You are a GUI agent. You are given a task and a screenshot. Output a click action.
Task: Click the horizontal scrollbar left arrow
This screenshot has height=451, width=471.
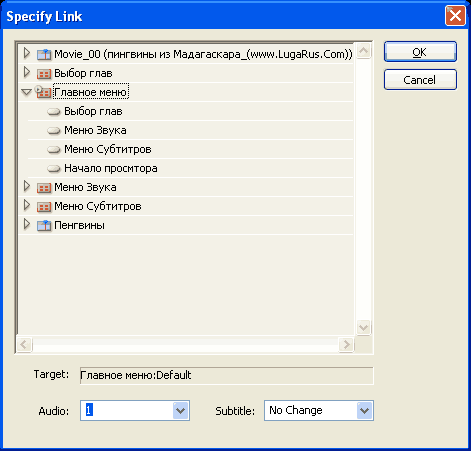pyautogui.click(x=24, y=344)
